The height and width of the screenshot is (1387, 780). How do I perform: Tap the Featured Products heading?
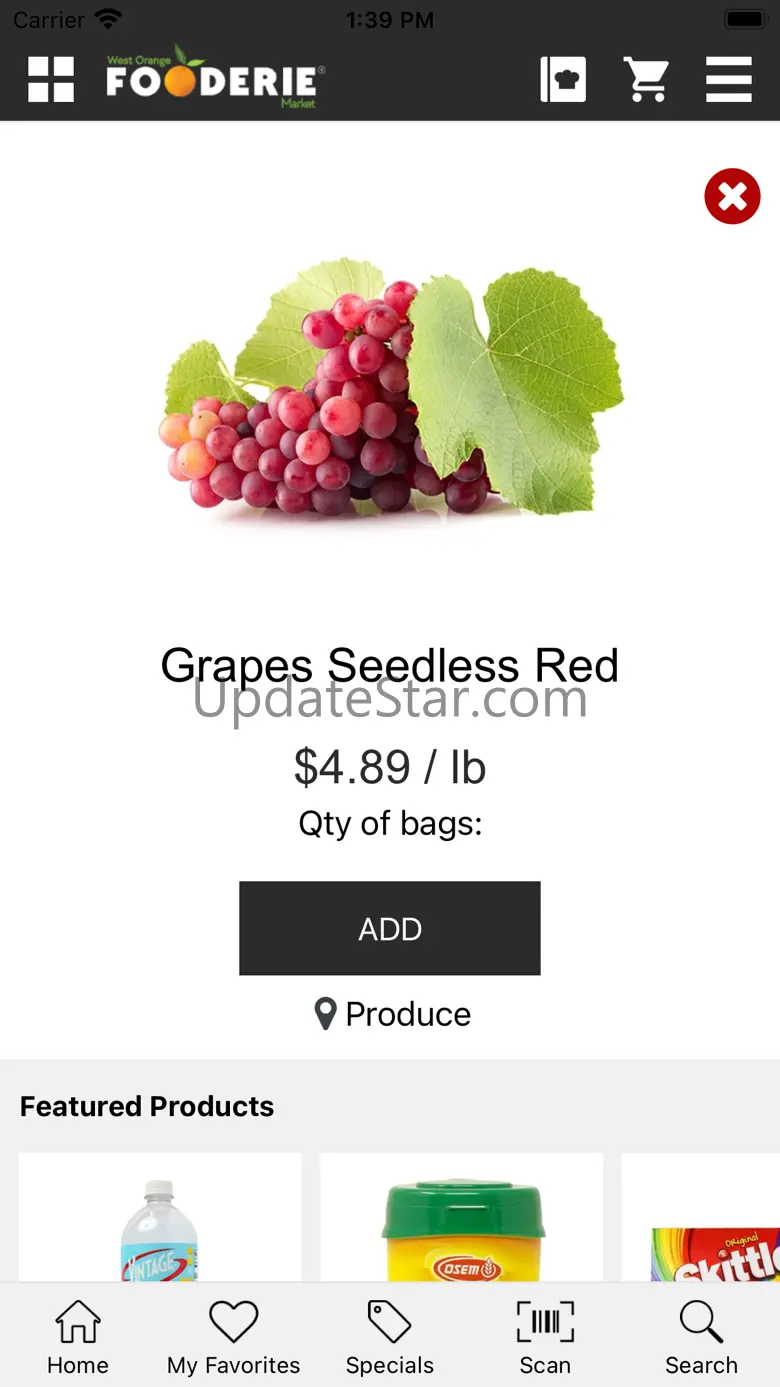(147, 1106)
